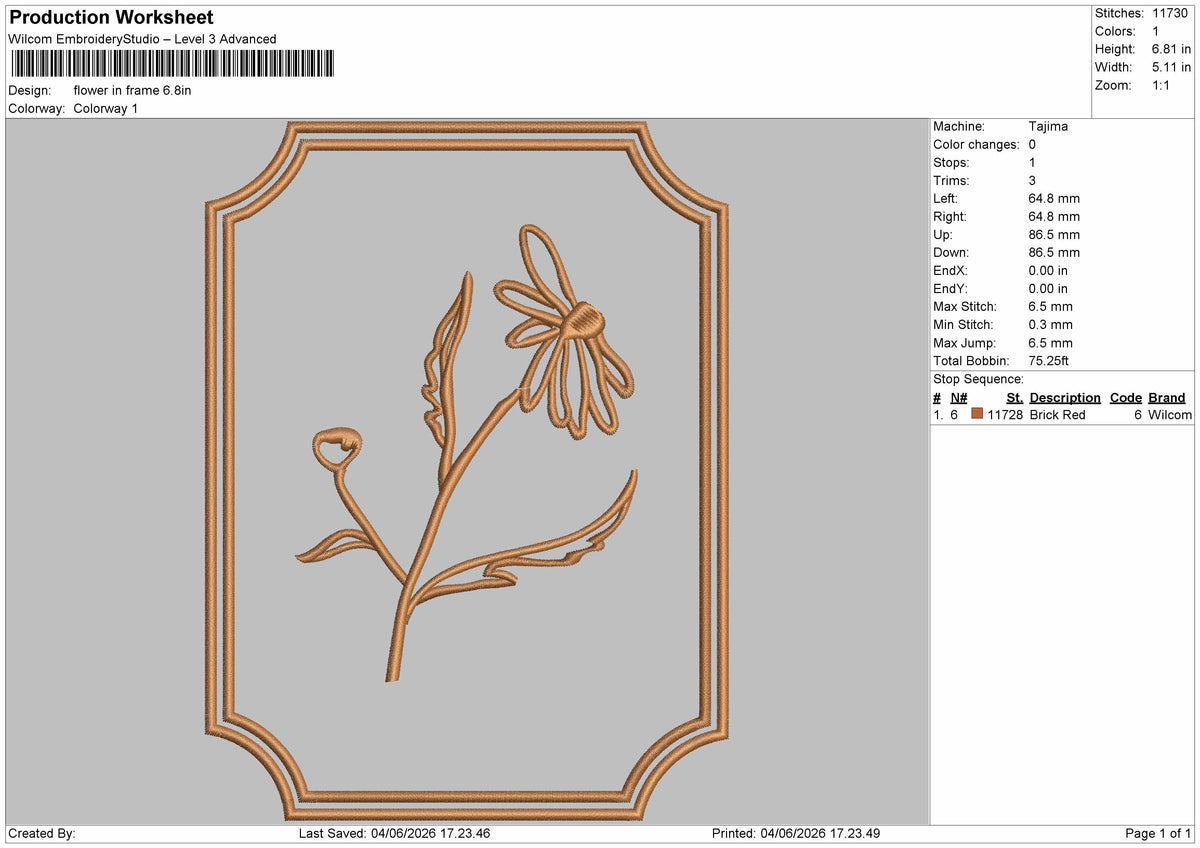Click design name 'flower in frame 6.8in'

point(132,90)
